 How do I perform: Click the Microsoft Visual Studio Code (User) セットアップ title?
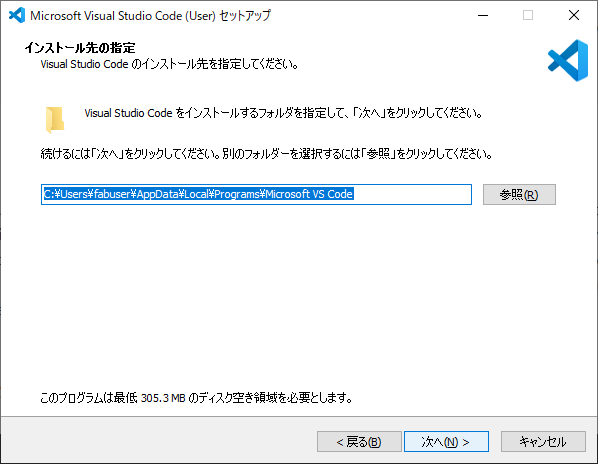(x=150, y=16)
